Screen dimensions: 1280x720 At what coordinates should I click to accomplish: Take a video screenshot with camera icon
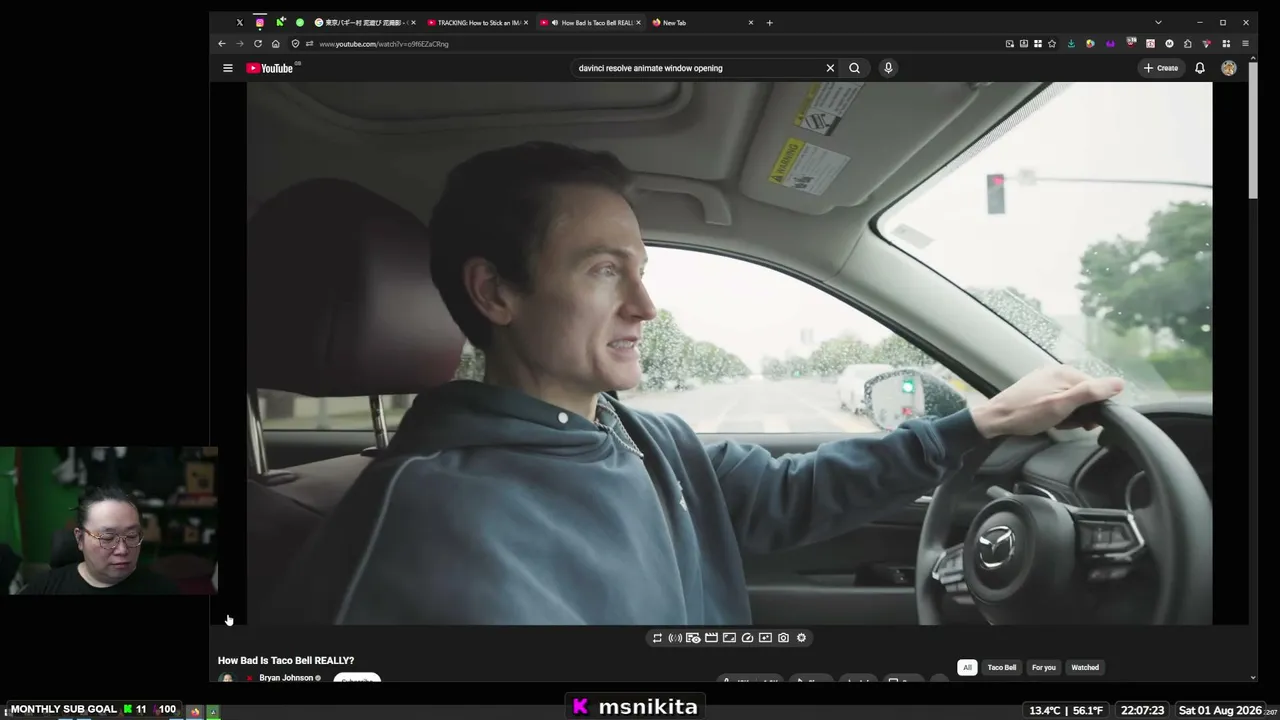point(783,638)
